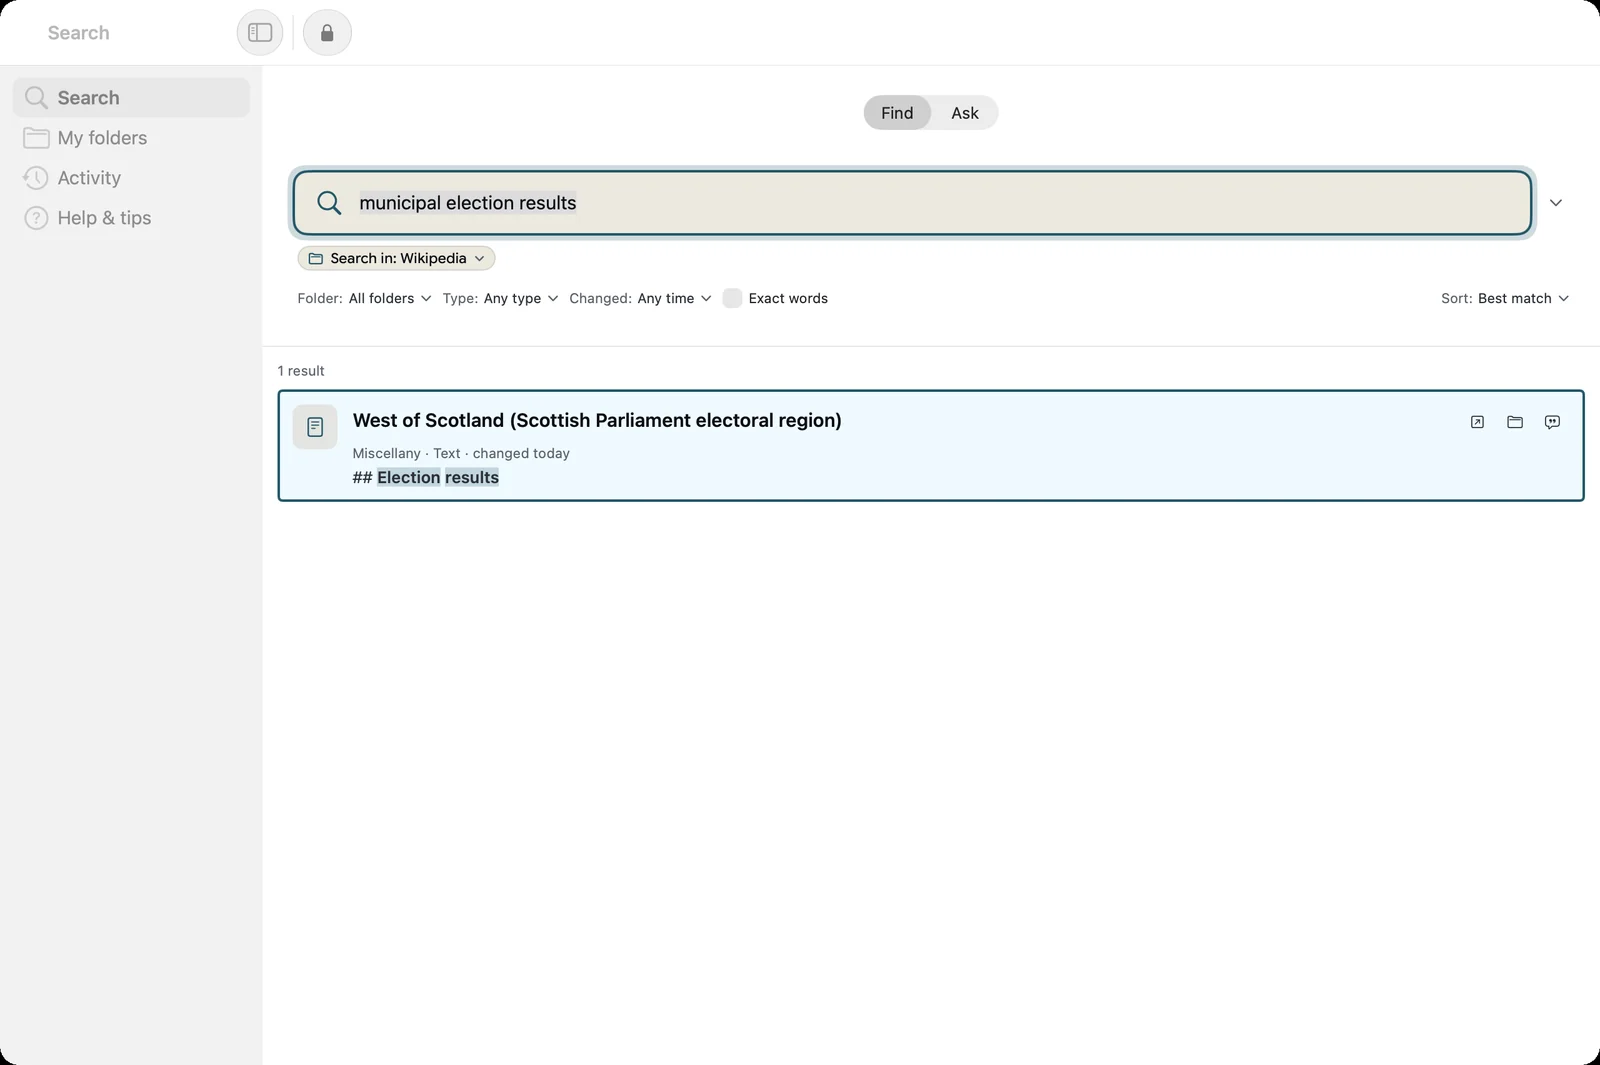Screen dimensions: 1600x1065
Task: Open Search in the sidebar
Action: (131, 98)
